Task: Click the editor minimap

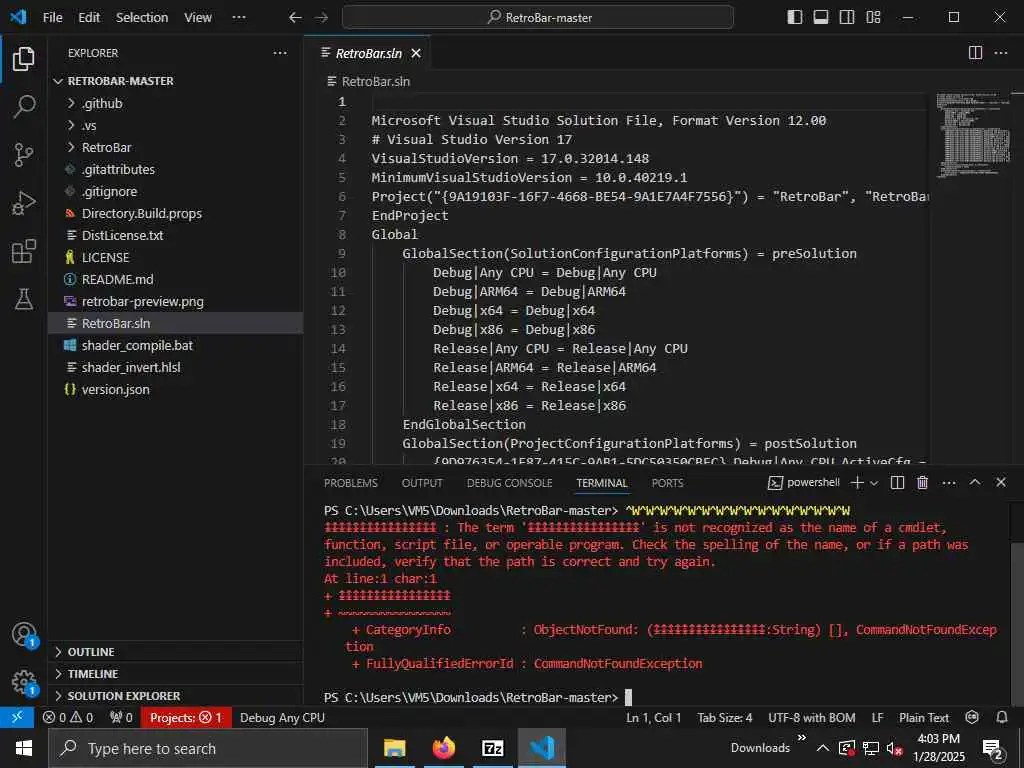Action: click(974, 135)
